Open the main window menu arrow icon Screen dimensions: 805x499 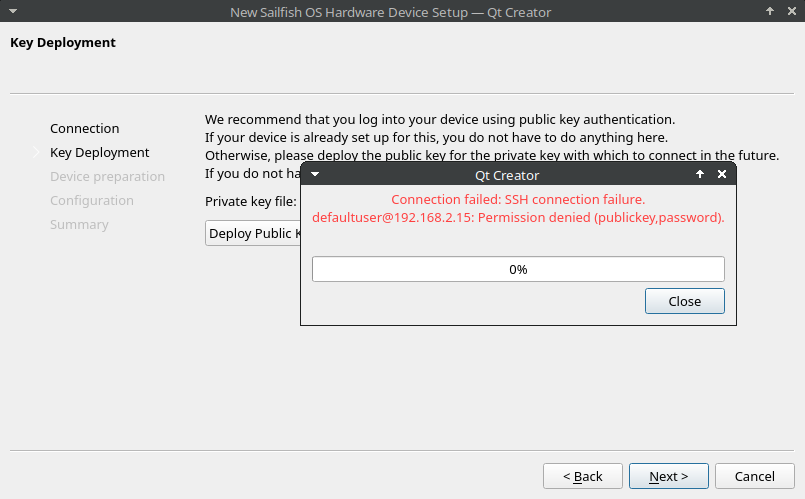point(12,12)
